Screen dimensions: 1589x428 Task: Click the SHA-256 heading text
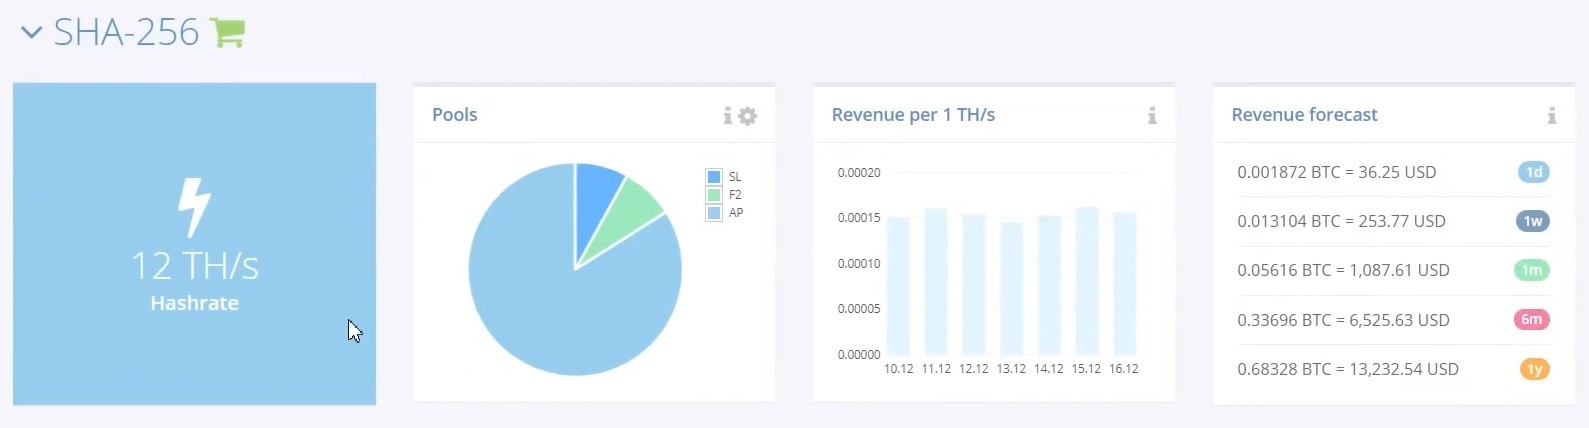[126, 33]
